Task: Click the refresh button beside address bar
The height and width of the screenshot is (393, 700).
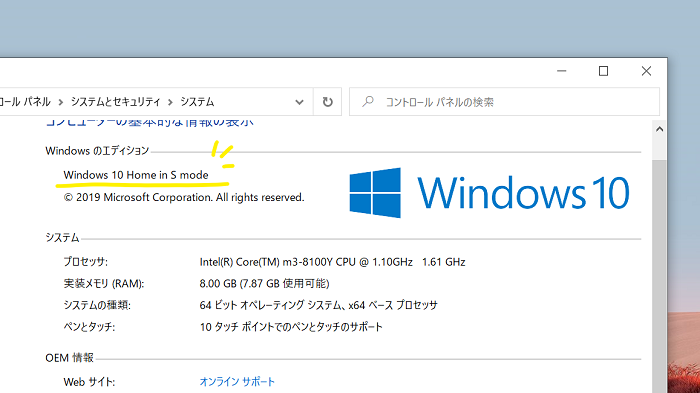Action: [328, 102]
